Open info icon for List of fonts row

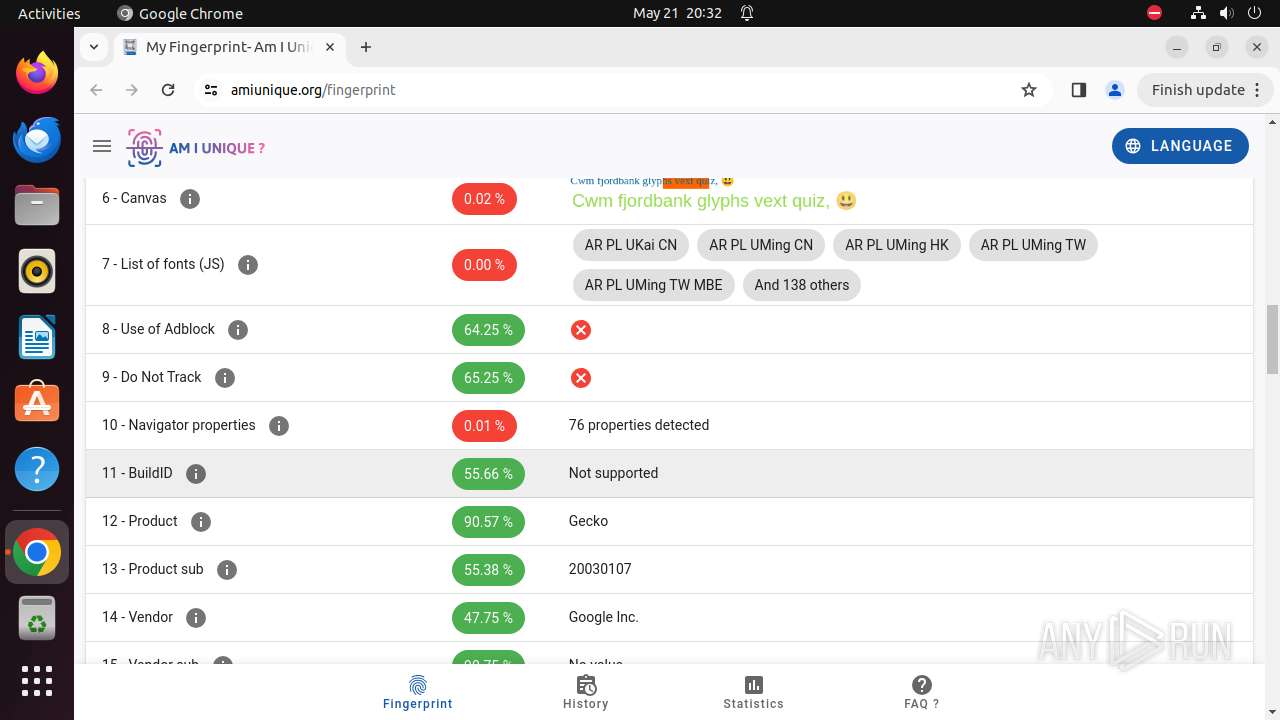click(x=247, y=265)
